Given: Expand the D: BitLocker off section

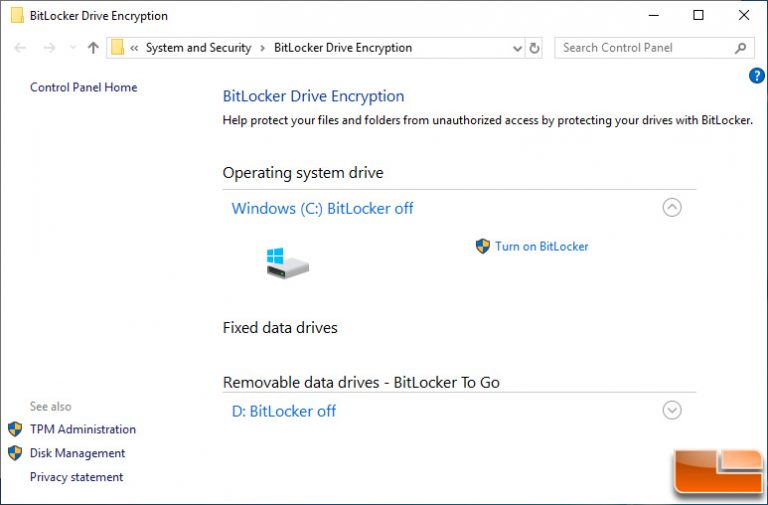Looking at the screenshot, I should coord(672,410).
